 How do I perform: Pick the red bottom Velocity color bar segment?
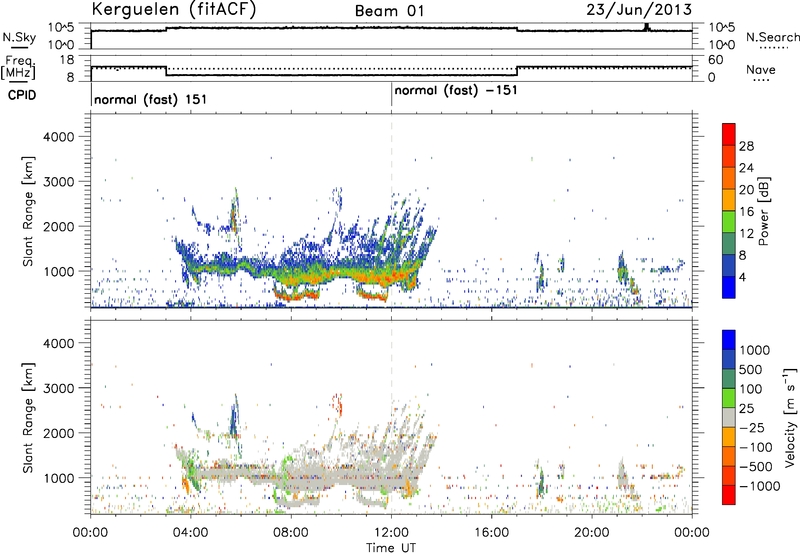point(729,494)
